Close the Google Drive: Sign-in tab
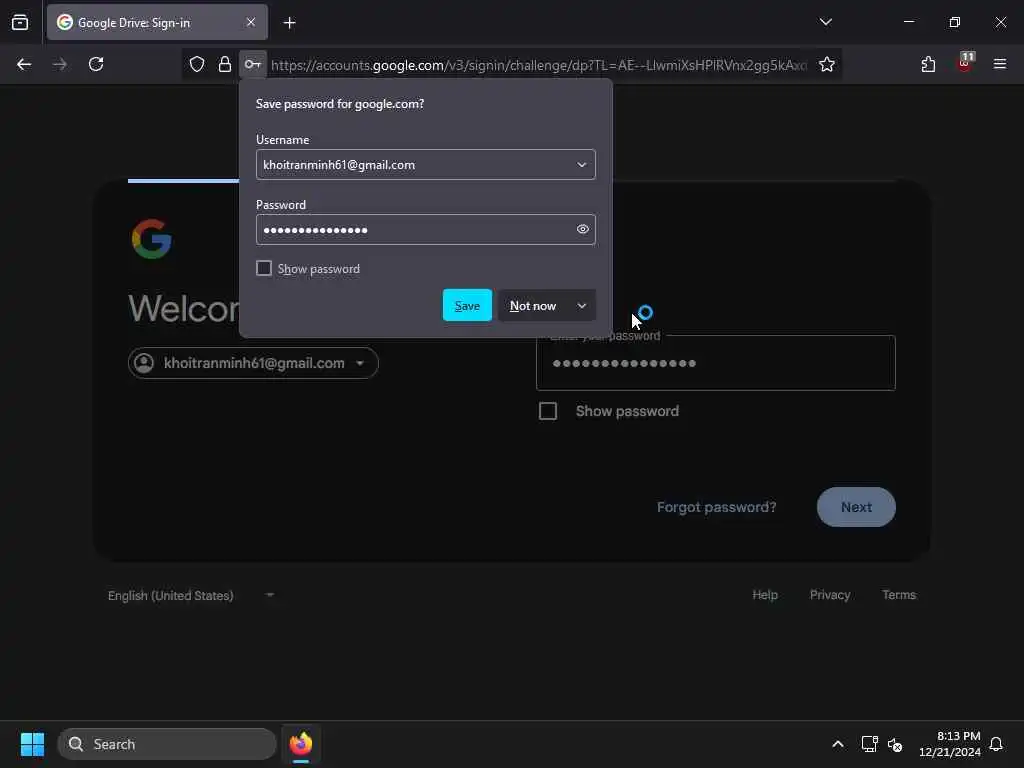The width and height of the screenshot is (1024, 768). click(x=251, y=22)
